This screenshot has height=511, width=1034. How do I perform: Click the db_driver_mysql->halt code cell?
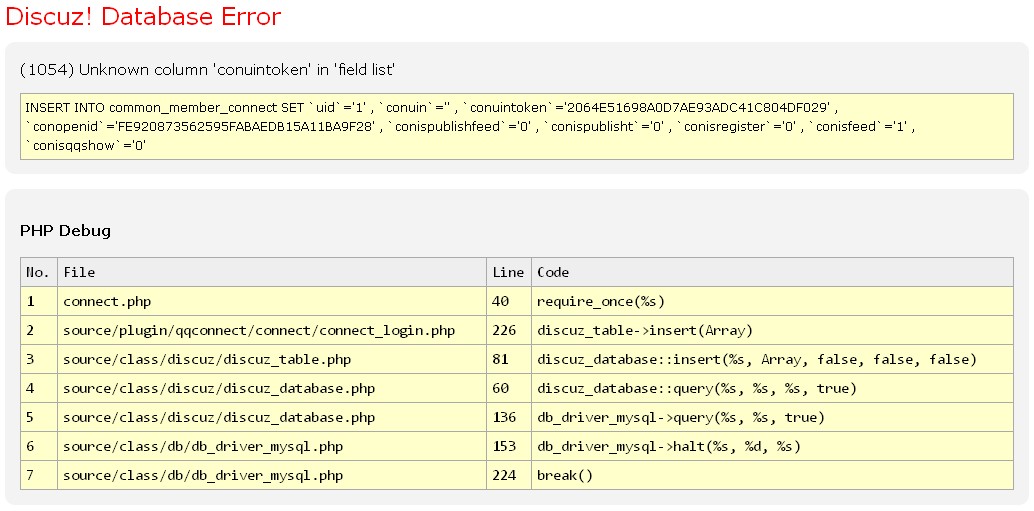tap(668, 446)
